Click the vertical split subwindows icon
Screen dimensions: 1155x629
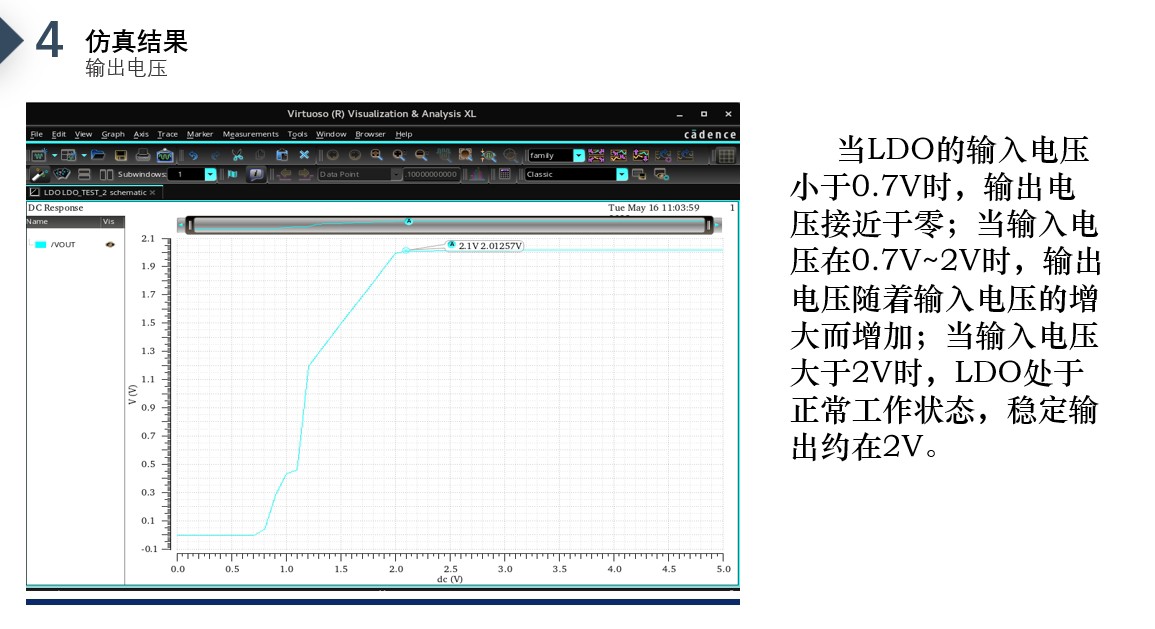[x=107, y=174]
